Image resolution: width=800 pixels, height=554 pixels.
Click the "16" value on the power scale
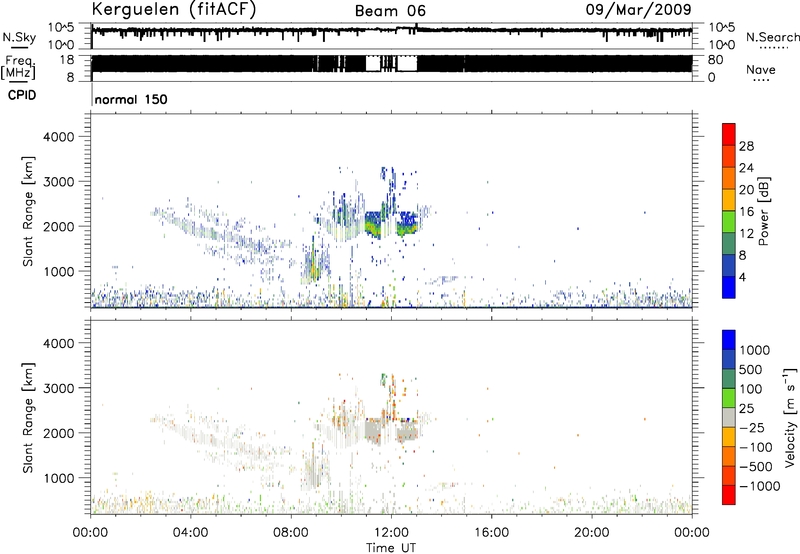(746, 212)
